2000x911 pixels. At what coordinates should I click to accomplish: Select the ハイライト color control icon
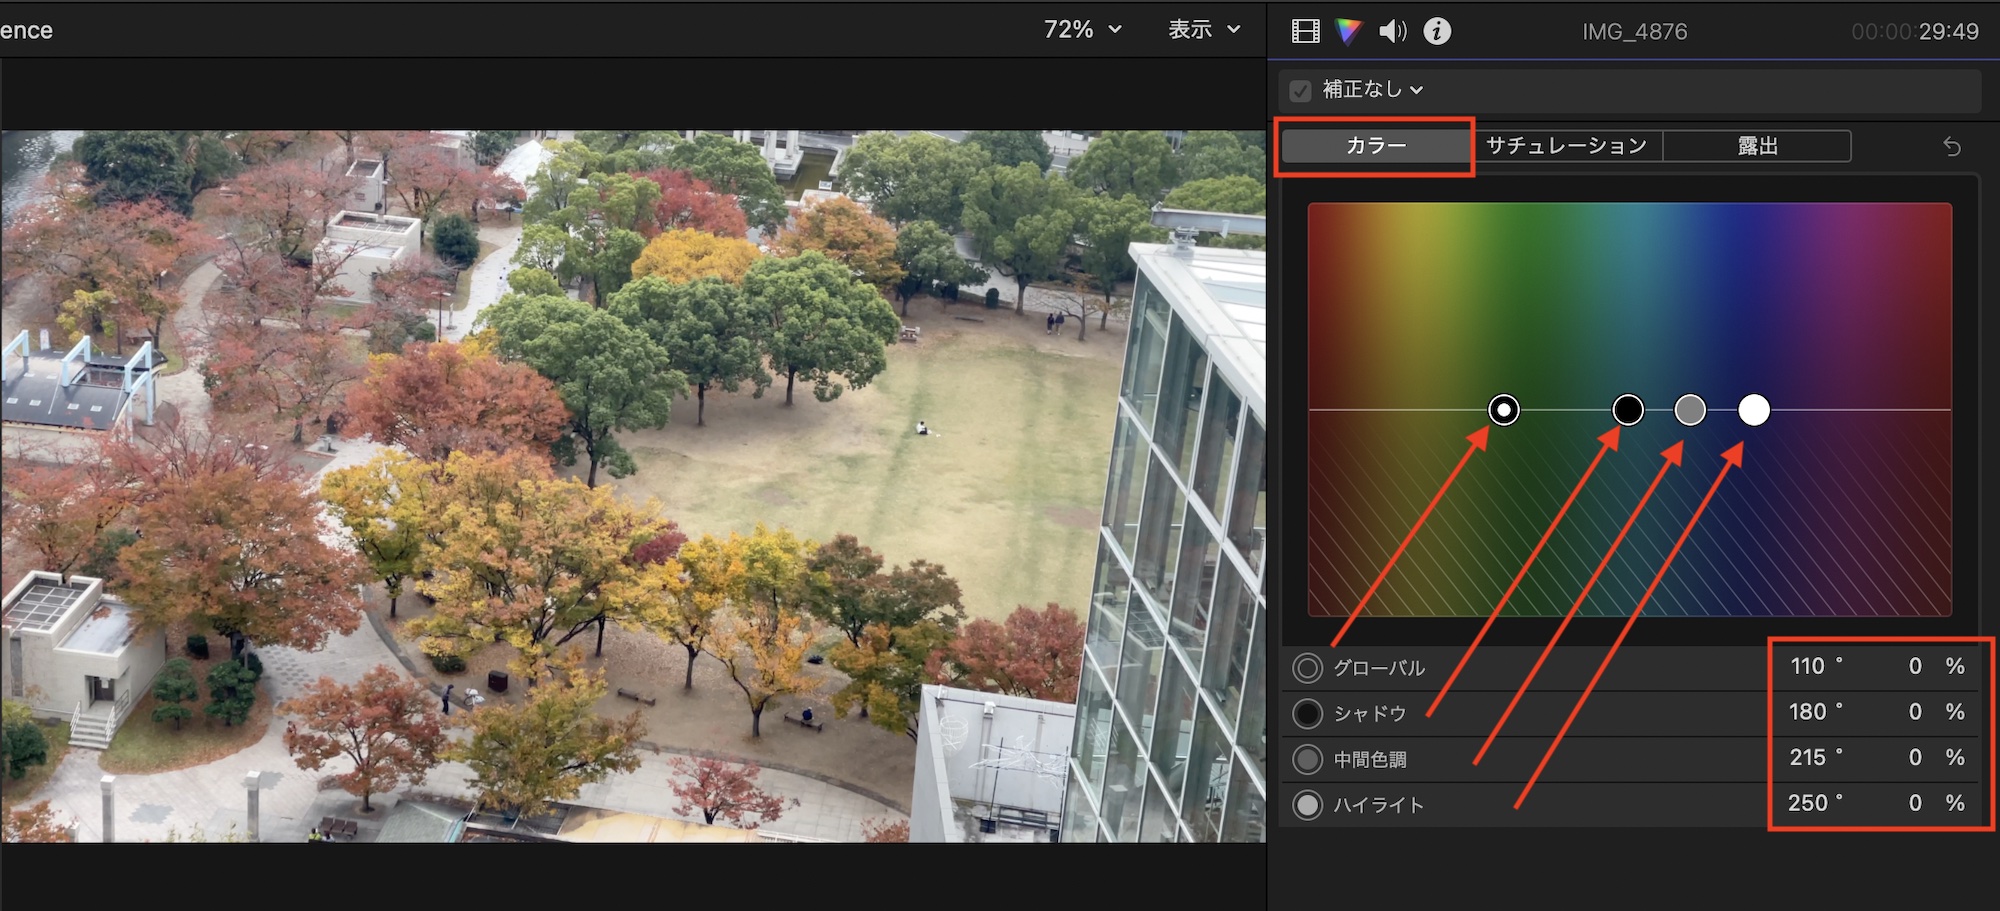(1307, 805)
